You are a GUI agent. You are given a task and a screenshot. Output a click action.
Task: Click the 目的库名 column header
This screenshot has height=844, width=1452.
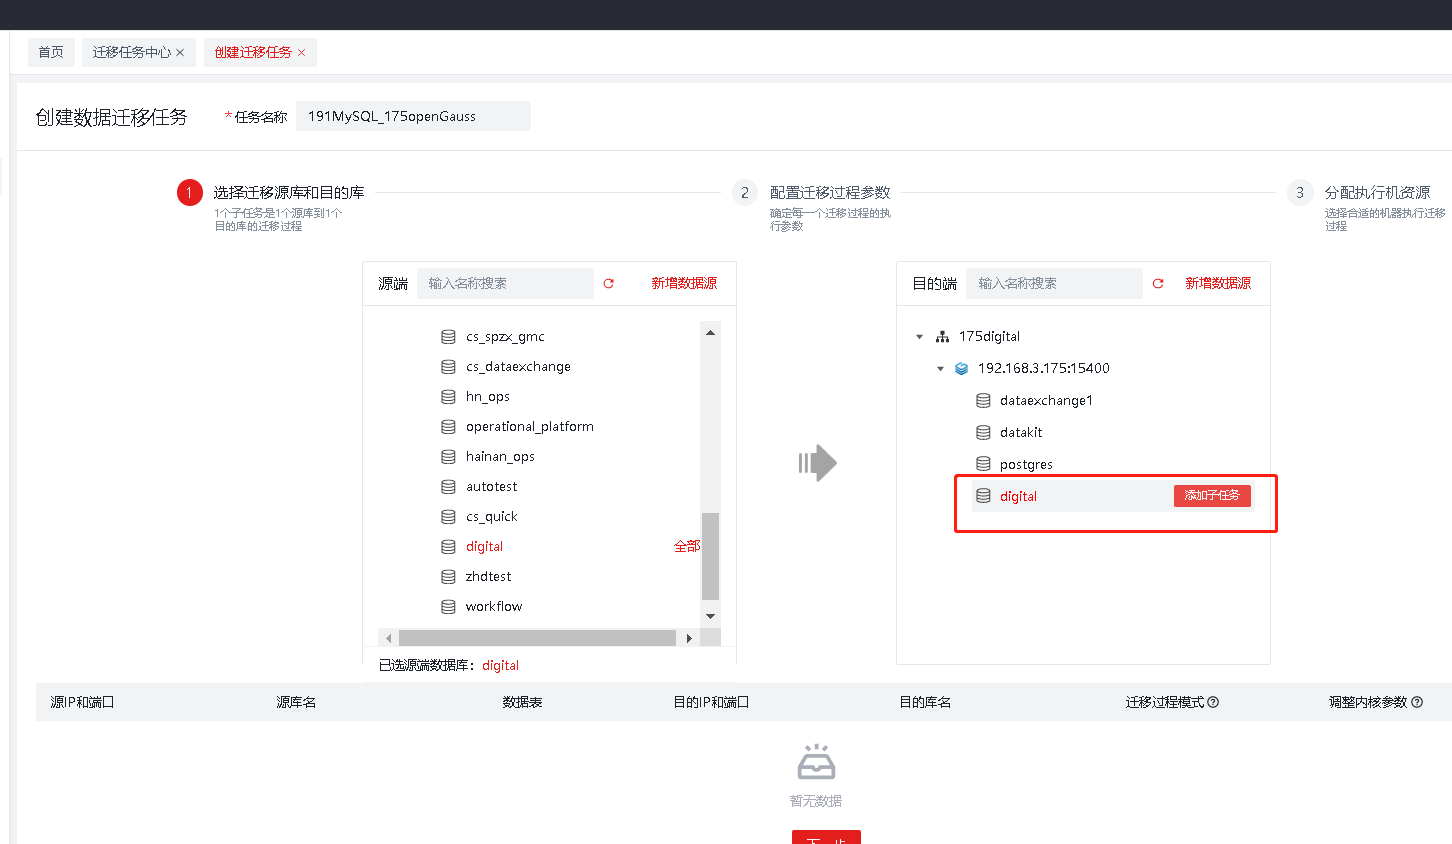pyautogui.click(x=925, y=703)
